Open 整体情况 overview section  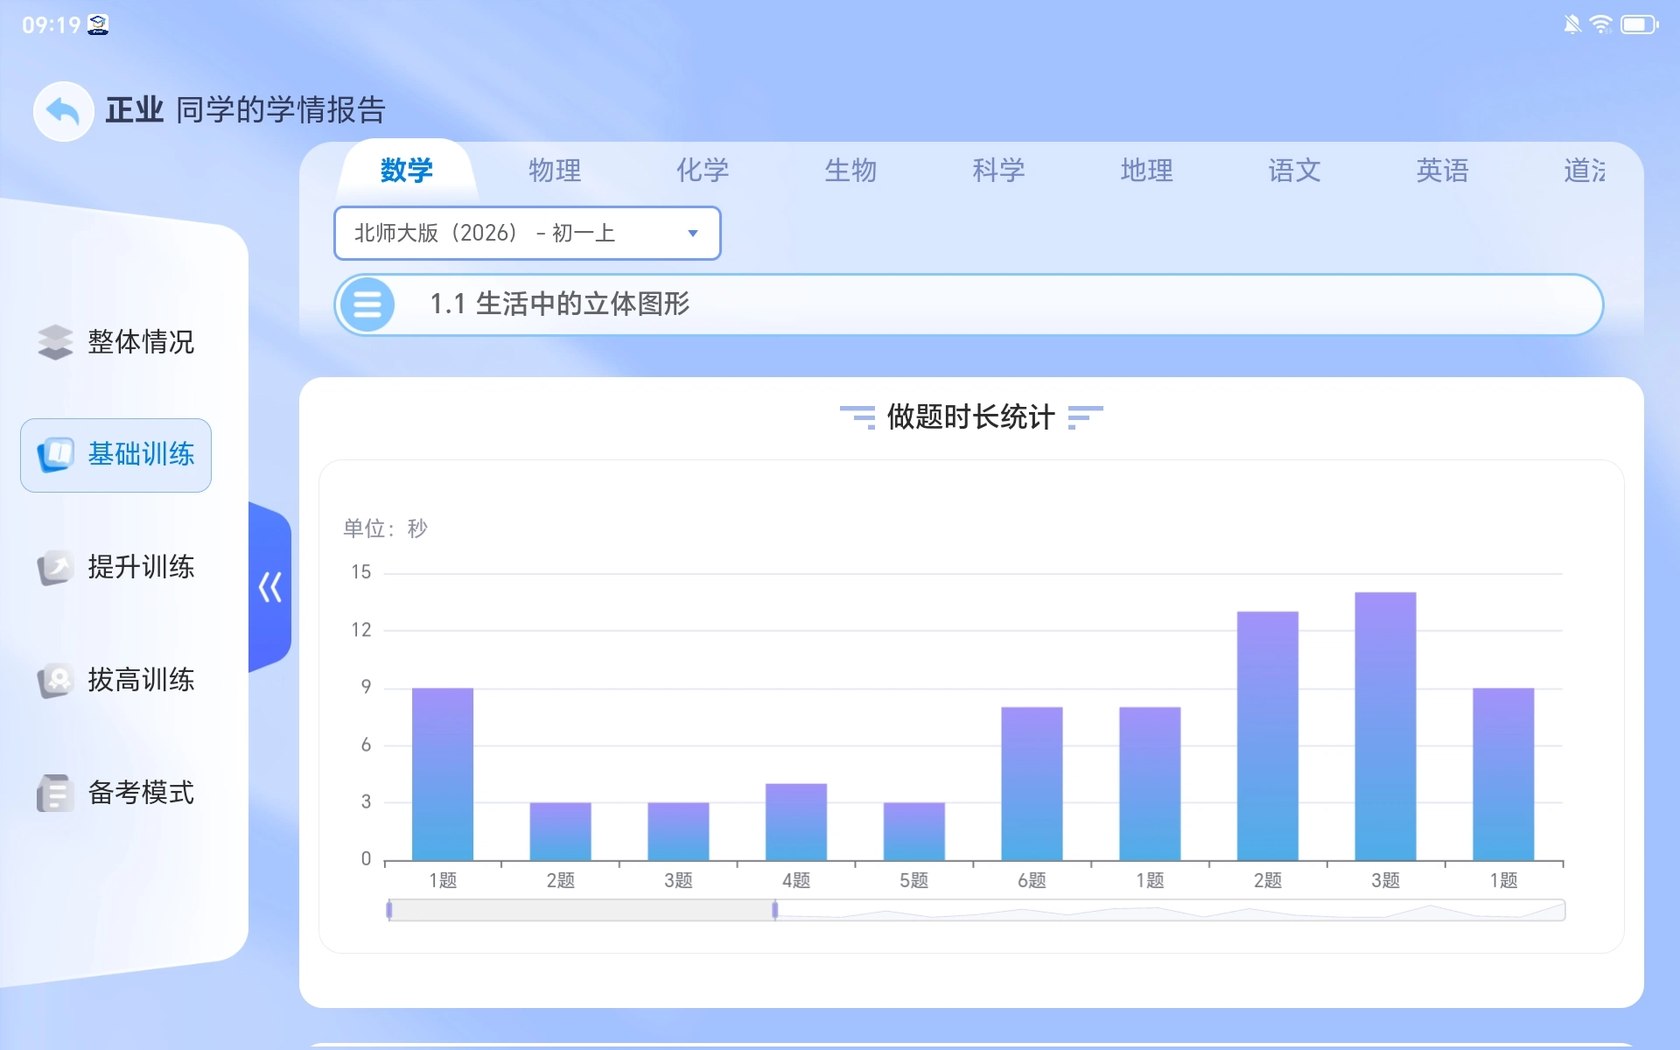pos(116,342)
